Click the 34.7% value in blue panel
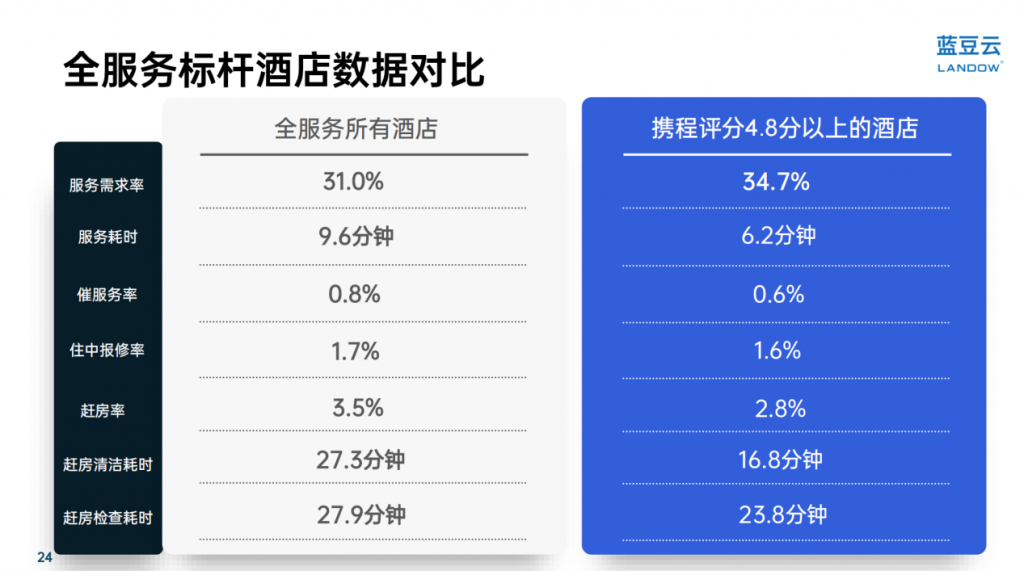 coord(776,182)
